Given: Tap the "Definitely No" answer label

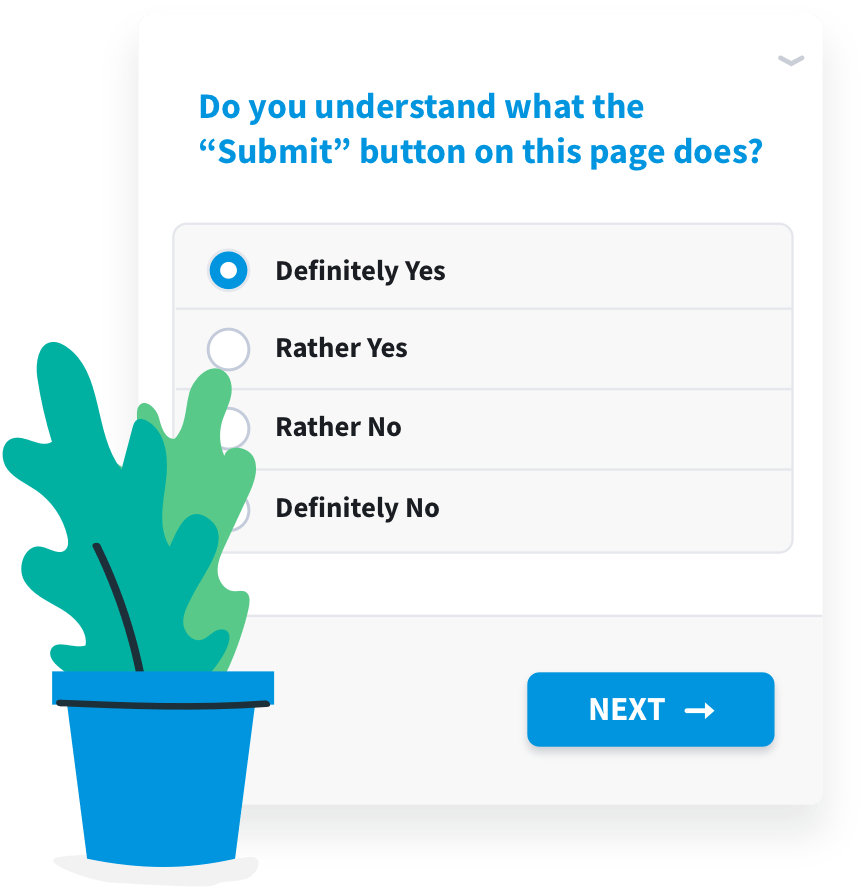Looking at the screenshot, I should [x=357, y=508].
